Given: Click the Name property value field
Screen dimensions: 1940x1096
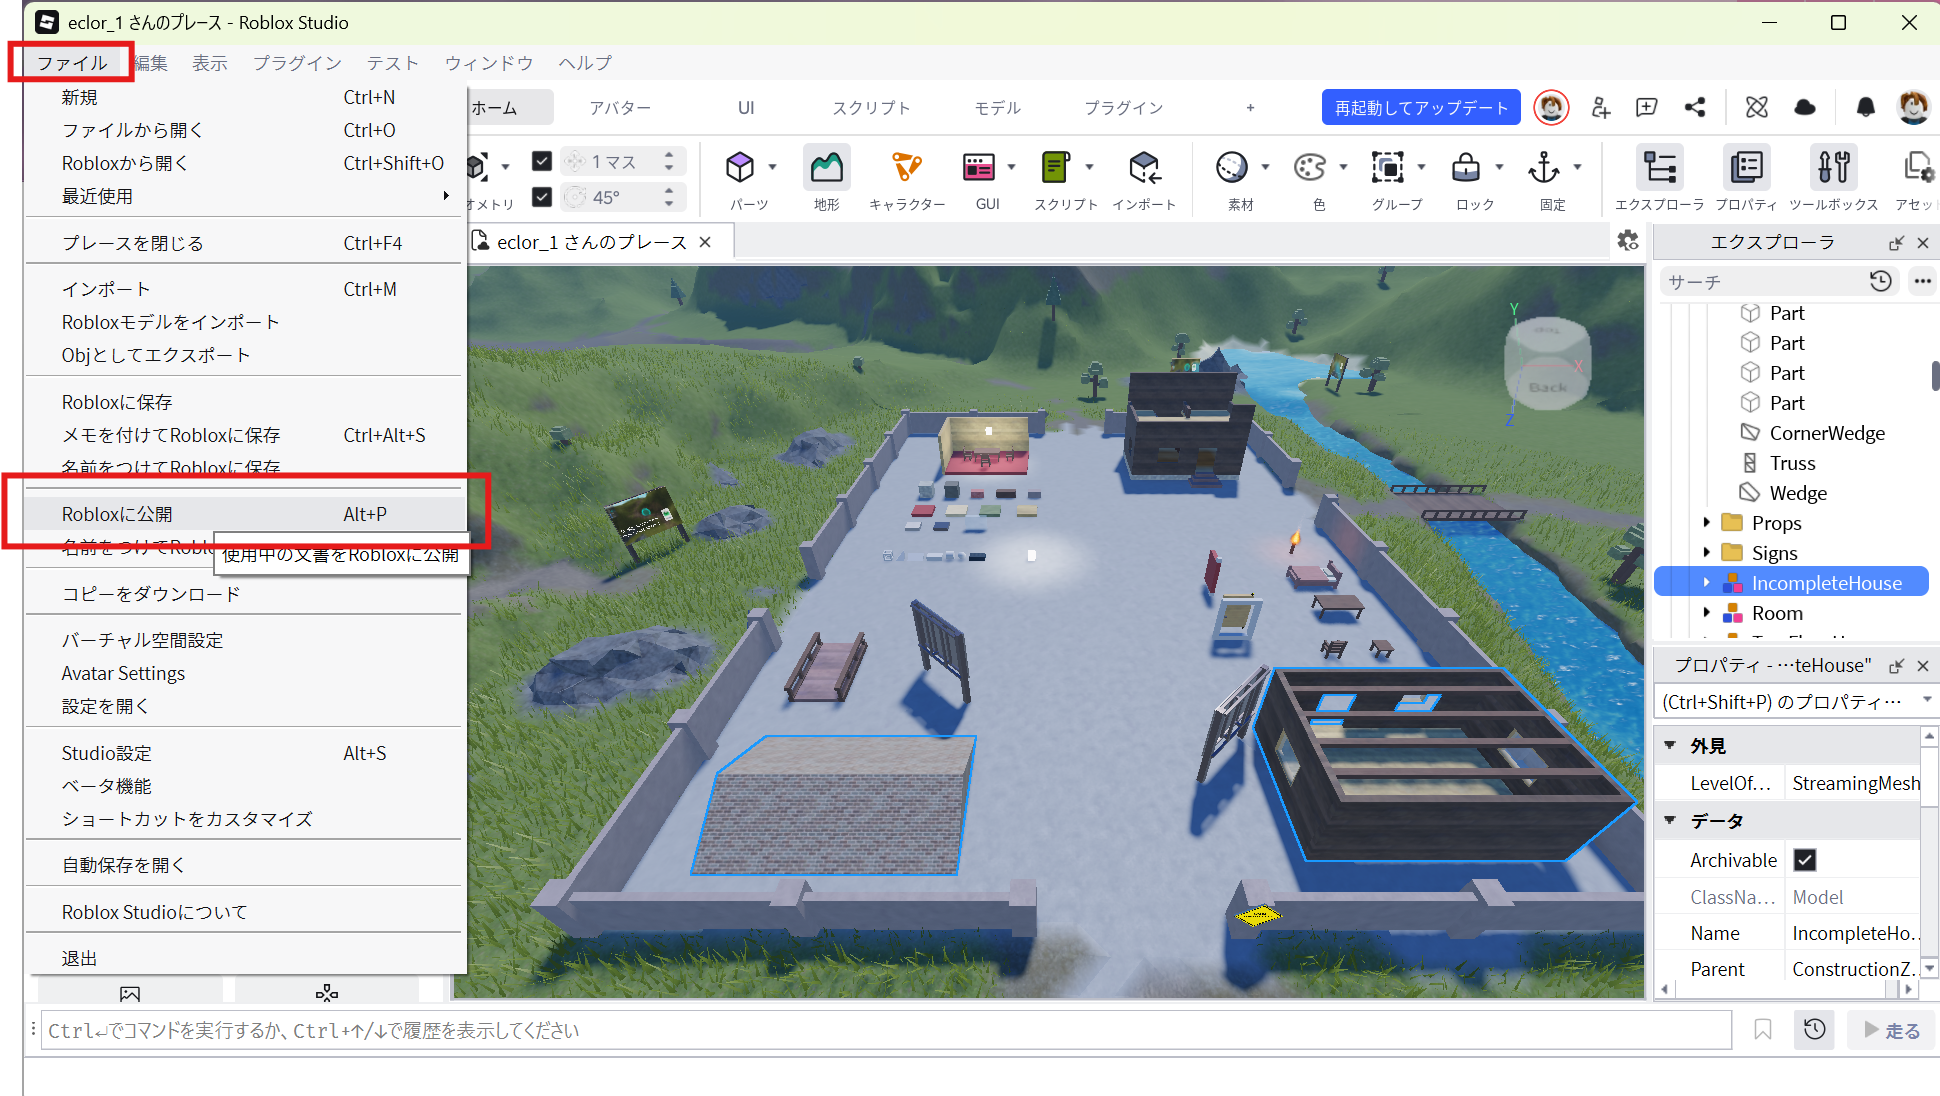Looking at the screenshot, I should [1852, 933].
